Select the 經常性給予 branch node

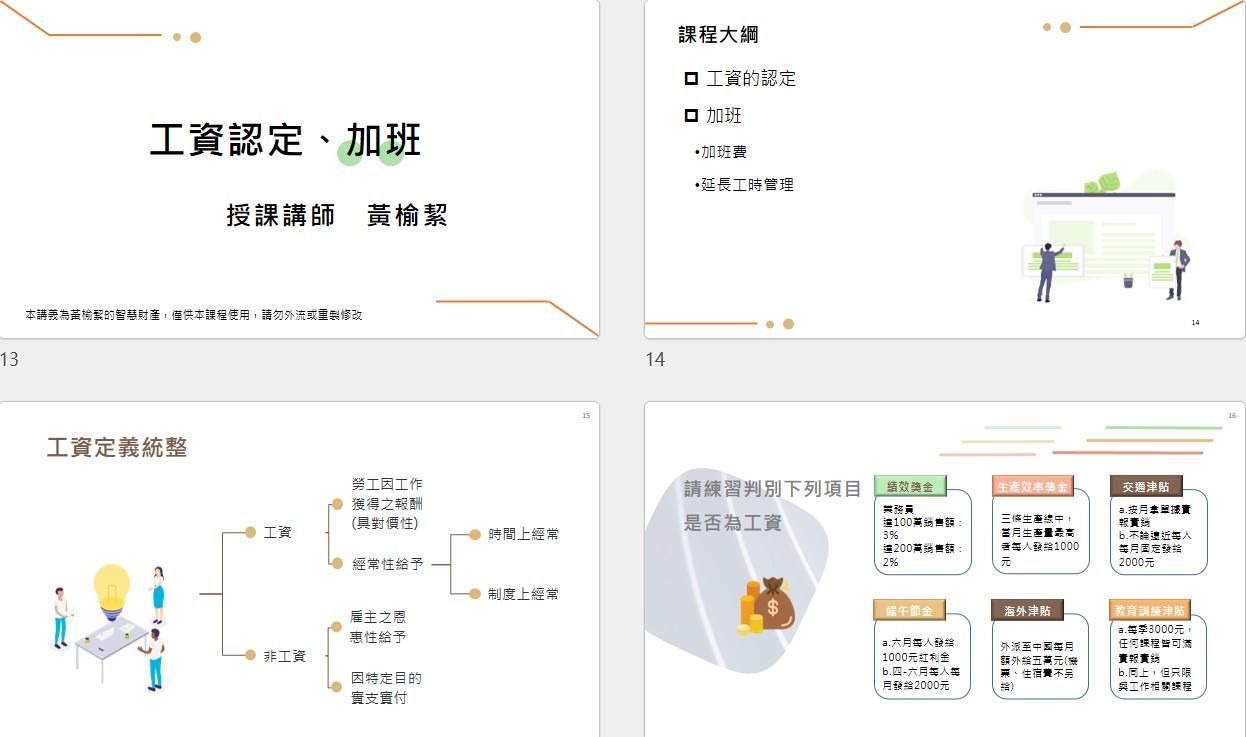(x=388, y=564)
